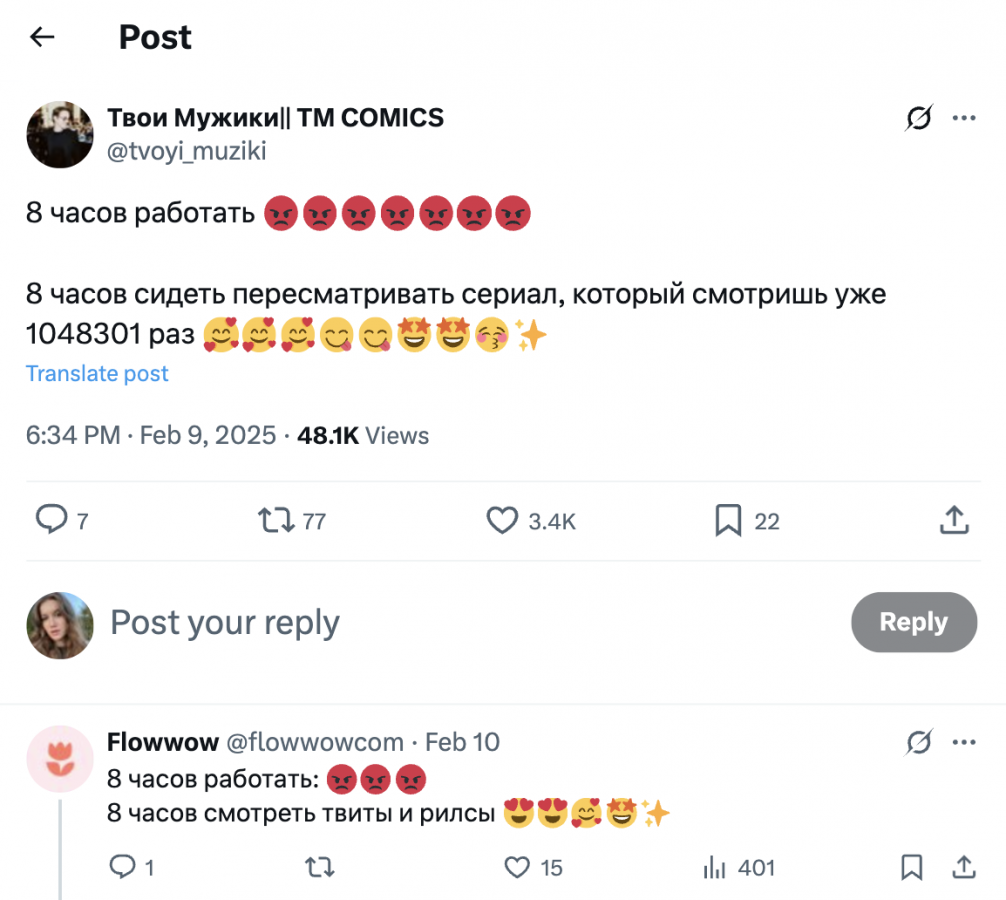Viewport: 1006px width, 900px height.
Task: Click Grok icon on Flowwow reply
Action: click(x=918, y=743)
